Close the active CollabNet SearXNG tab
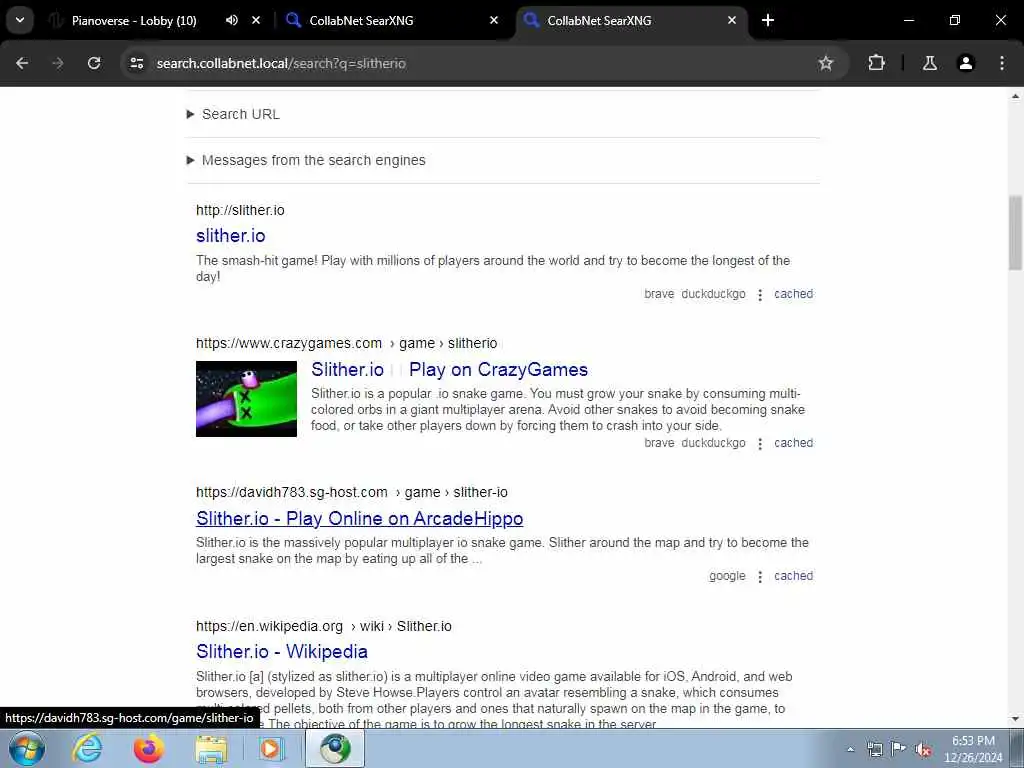Image resolution: width=1024 pixels, height=768 pixels. [x=731, y=20]
